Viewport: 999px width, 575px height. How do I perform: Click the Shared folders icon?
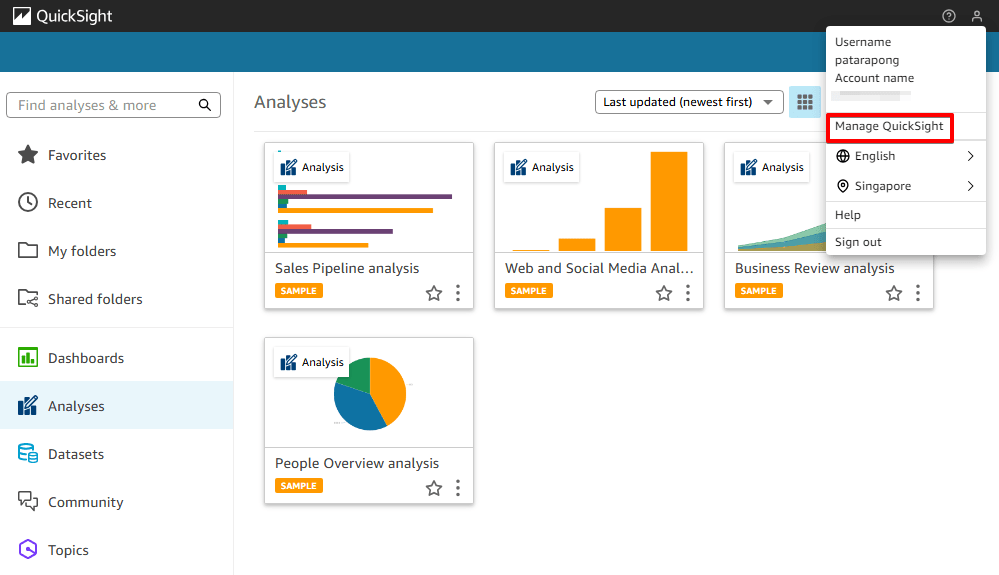[28, 298]
